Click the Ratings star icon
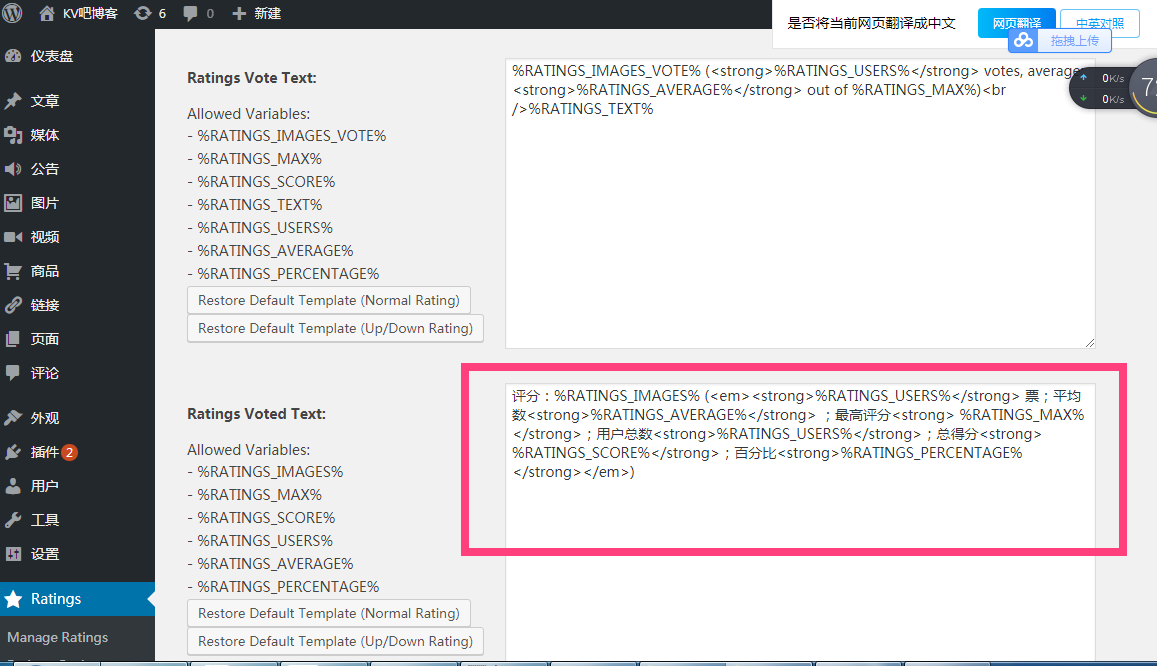Viewport: 1157px width, 666px height. point(13,599)
